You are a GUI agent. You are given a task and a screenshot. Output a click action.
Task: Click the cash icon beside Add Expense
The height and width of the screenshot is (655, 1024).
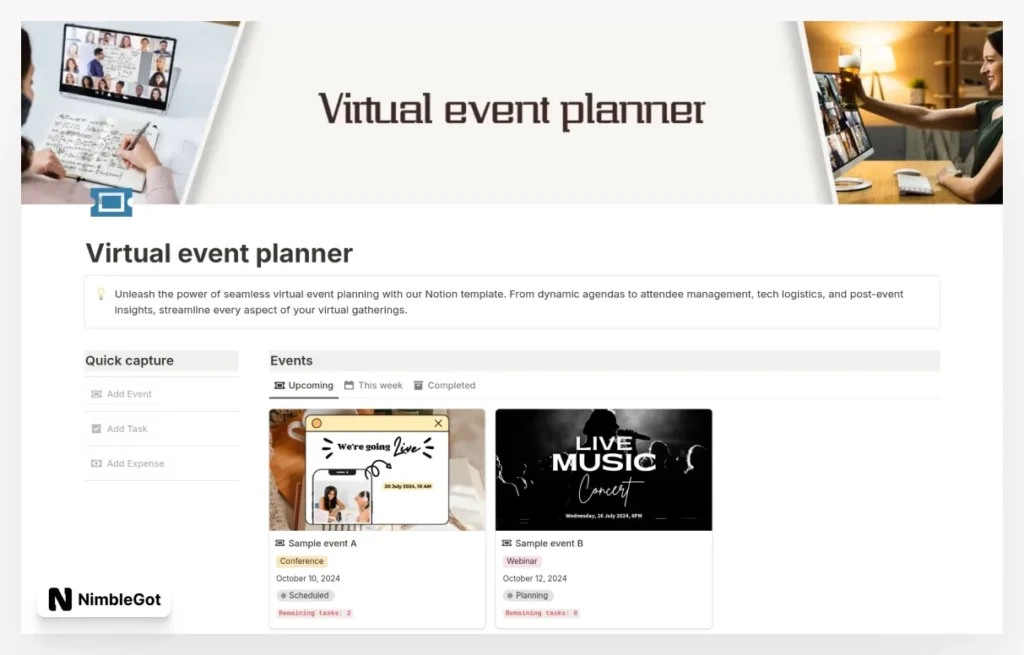click(96, 464)
